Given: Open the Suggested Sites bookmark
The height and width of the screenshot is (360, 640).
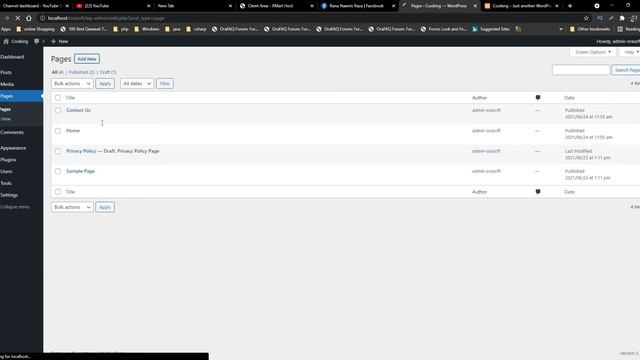Looking at the screenshot, I should point(491,29).
